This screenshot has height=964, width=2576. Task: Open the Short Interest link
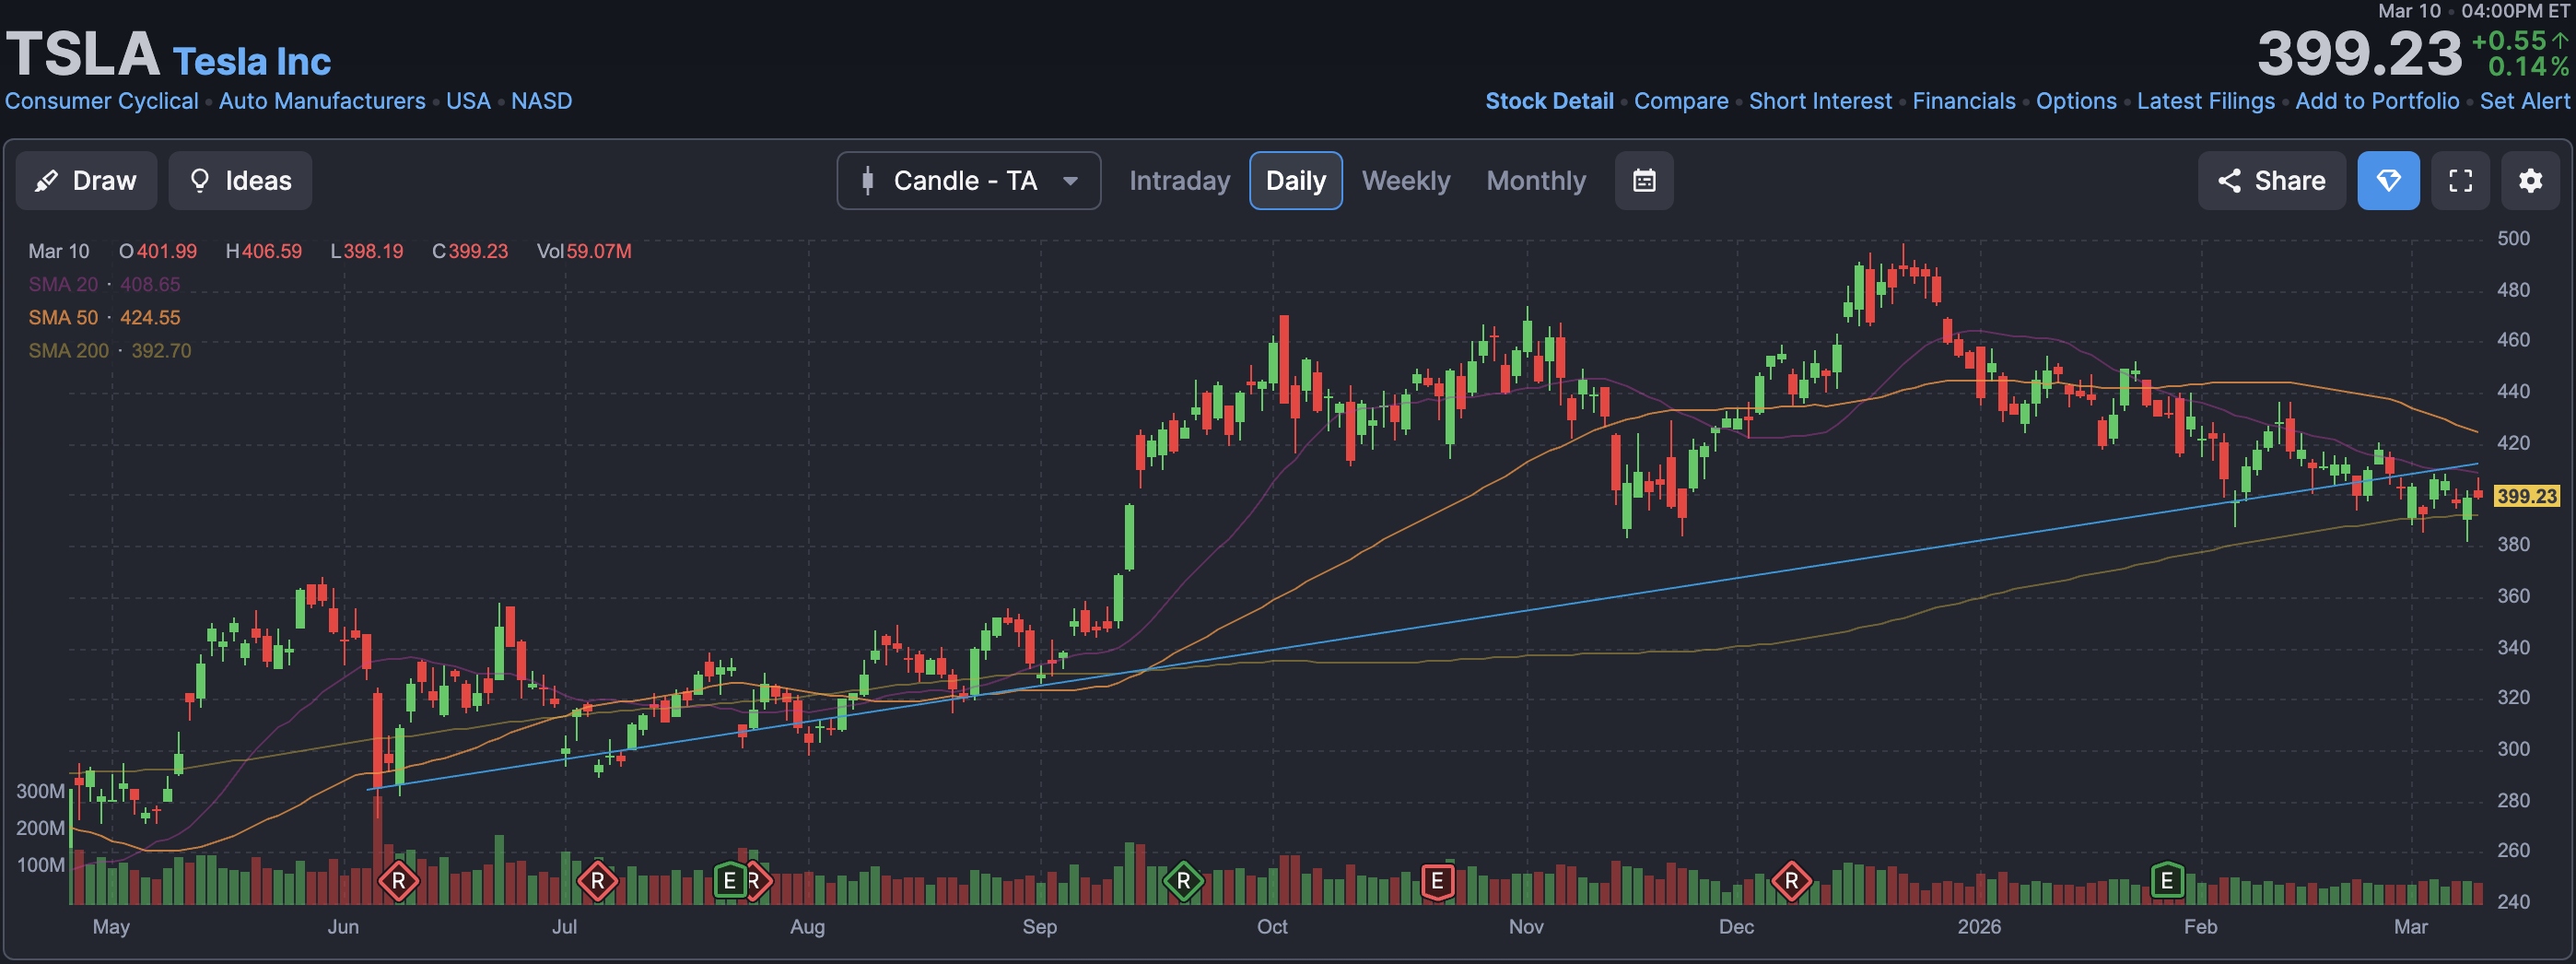[x=1820, y=101]
